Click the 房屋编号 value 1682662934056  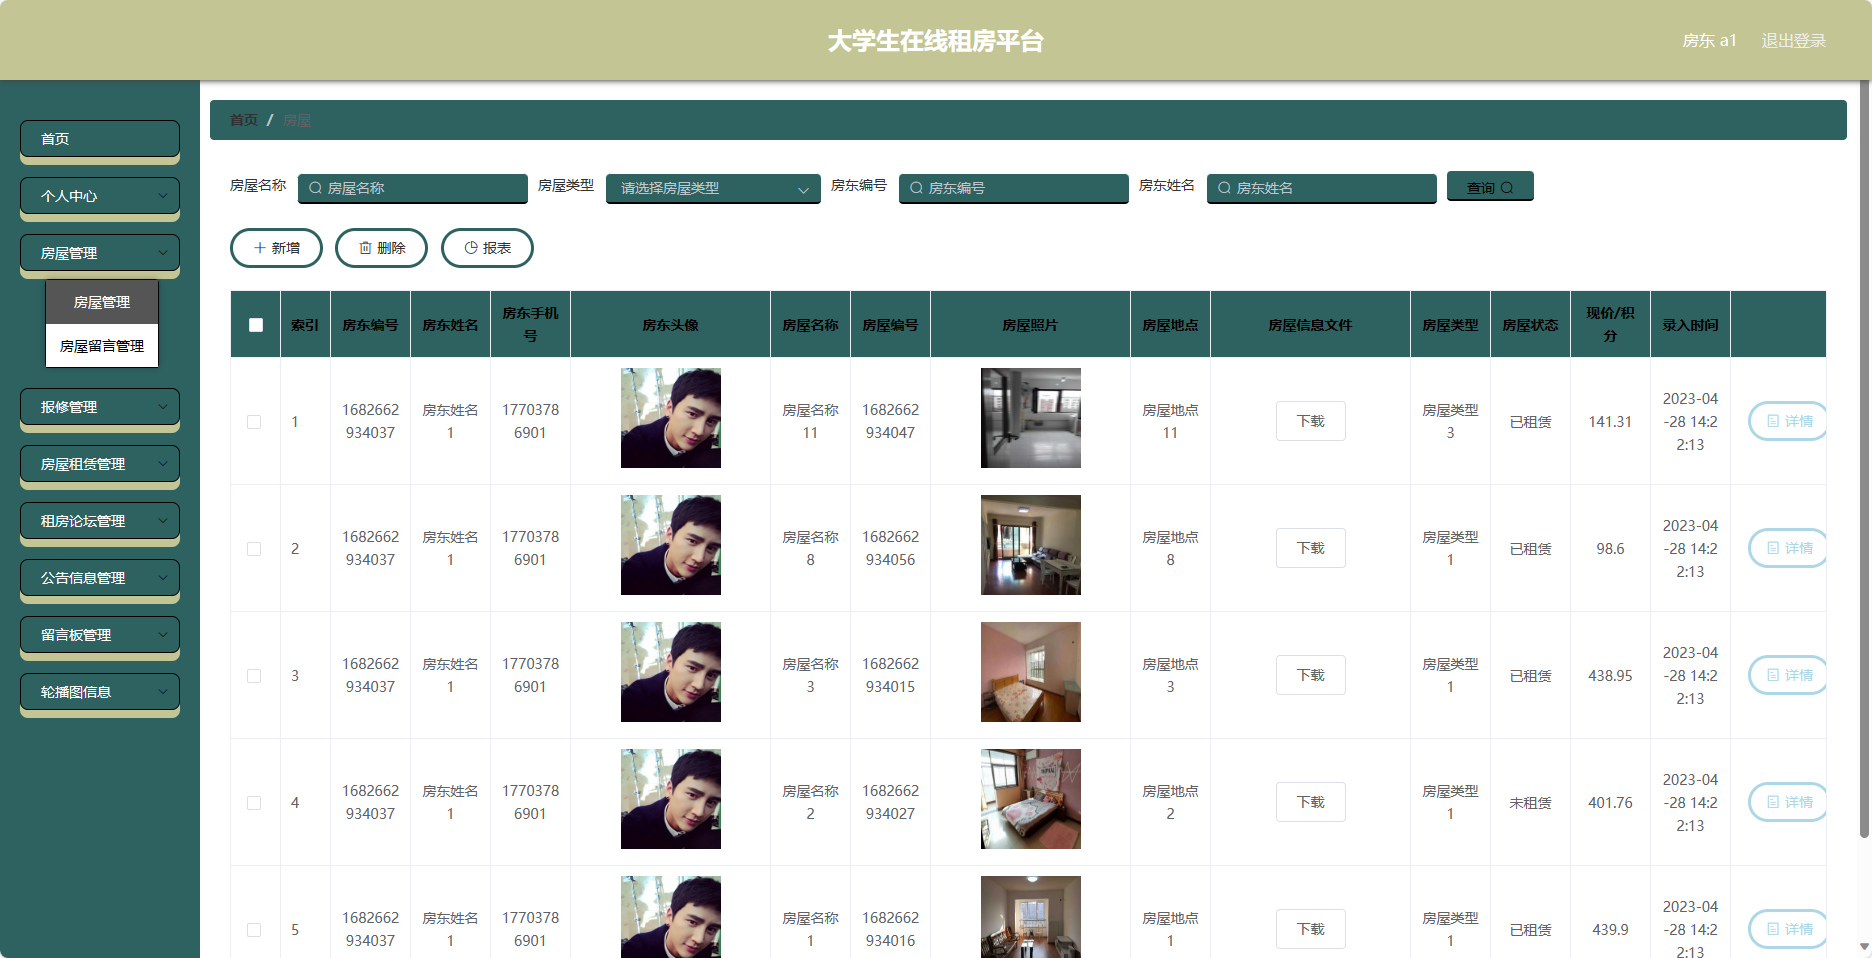click(890, 548)
